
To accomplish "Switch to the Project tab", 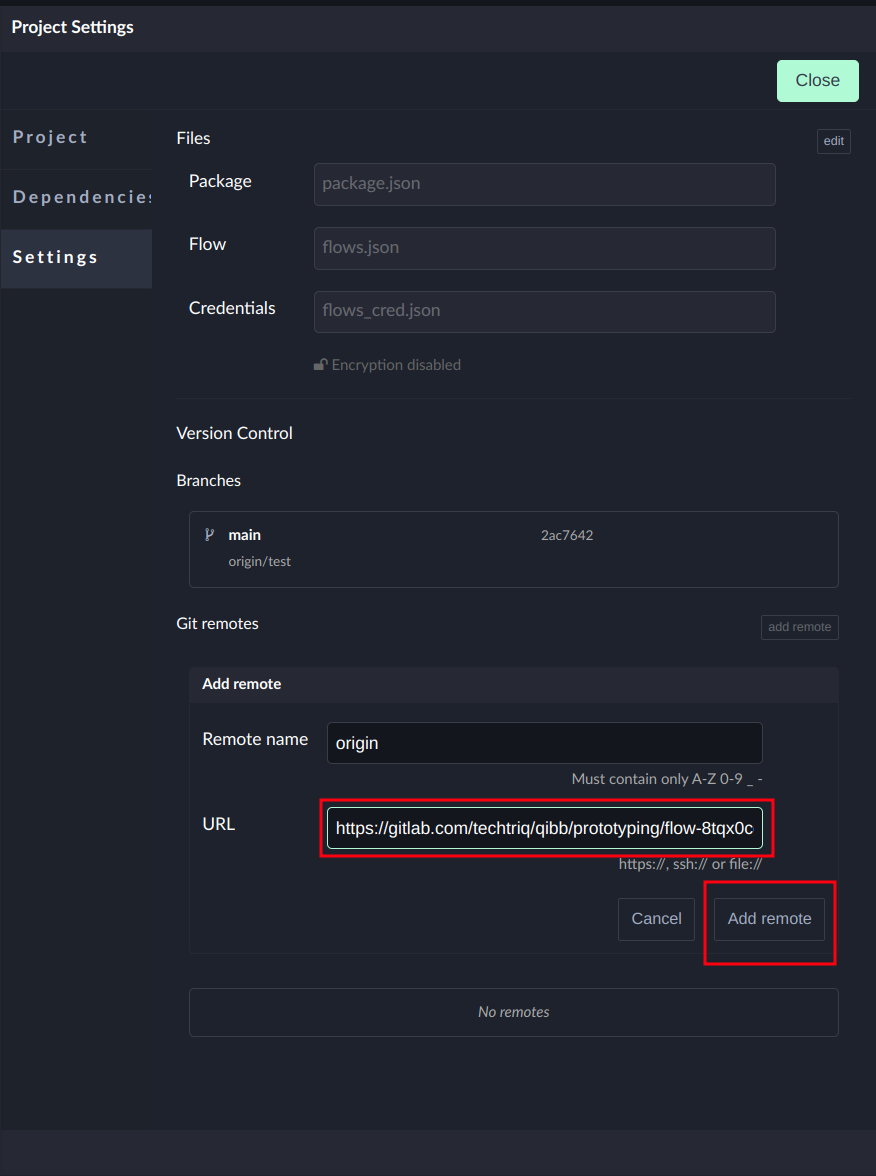I will (x=50, y=137).
